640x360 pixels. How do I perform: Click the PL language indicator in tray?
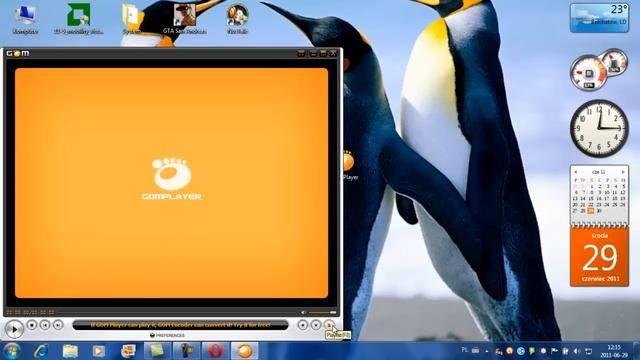tap(464, 350)
